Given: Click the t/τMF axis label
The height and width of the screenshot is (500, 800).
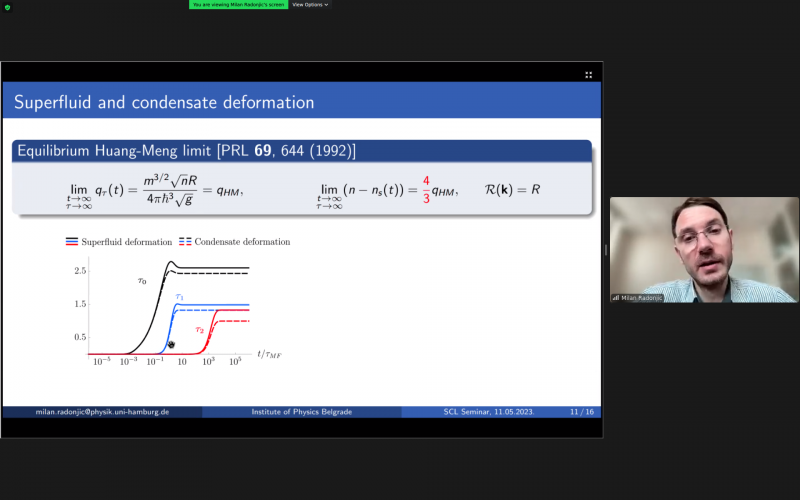Looking at the screenshot, I should [x=269, y=354].
